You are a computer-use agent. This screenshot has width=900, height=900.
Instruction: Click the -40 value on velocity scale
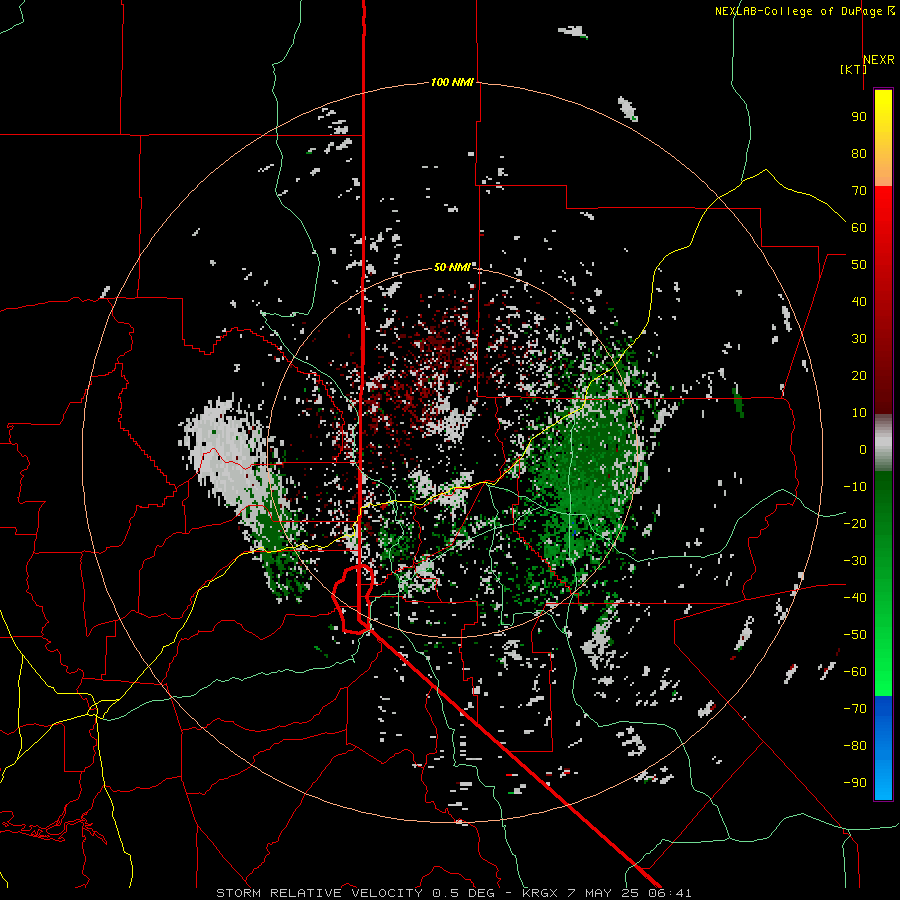(855, 598)
